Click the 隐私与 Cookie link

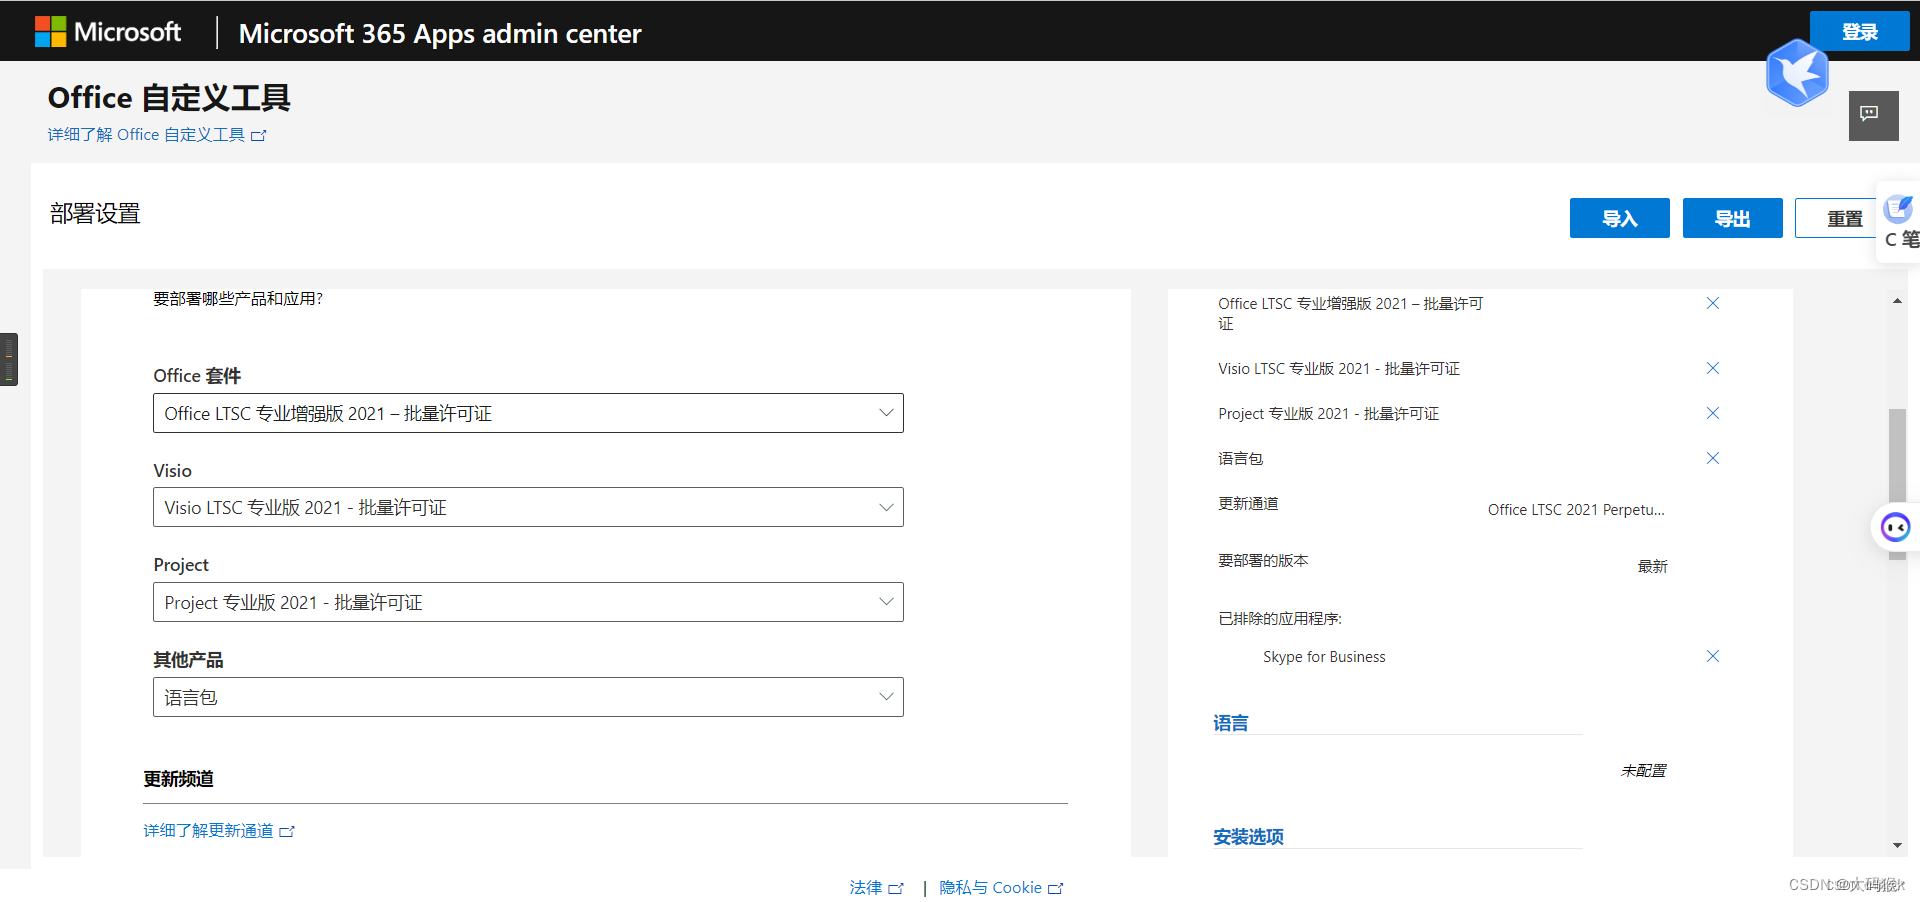[x=993, y=887]
